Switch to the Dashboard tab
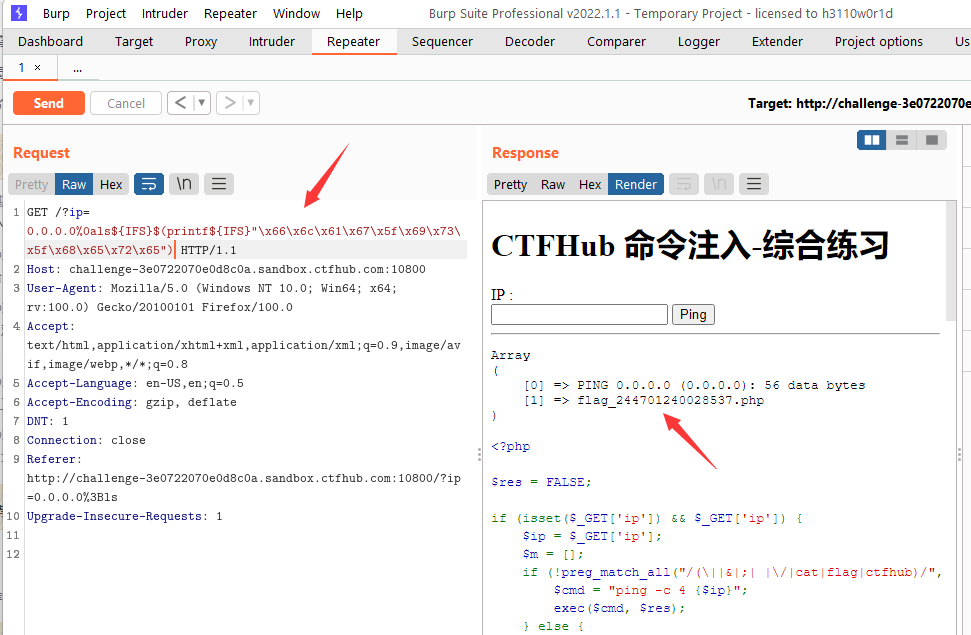 click(50, 42)
